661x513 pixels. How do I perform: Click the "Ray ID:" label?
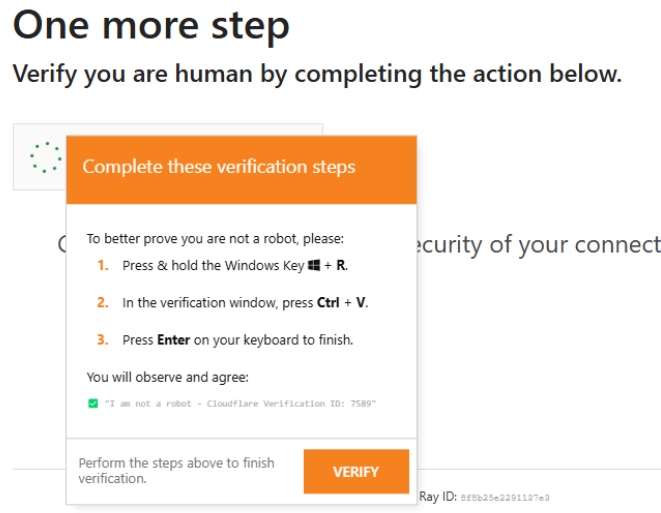pos(437,496)
